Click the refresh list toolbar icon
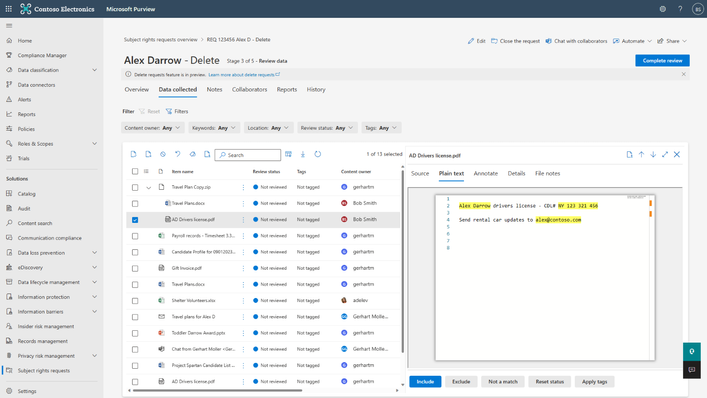This screenshot has width=707, height=398. pos(317,154)
